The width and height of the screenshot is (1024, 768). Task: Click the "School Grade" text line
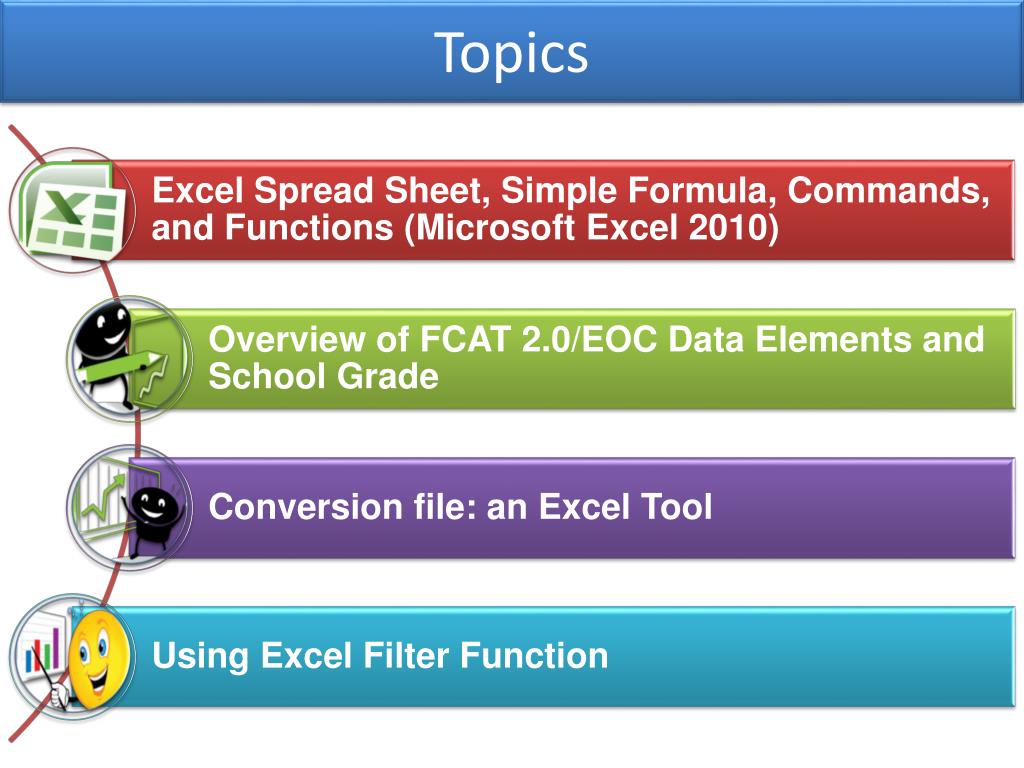[323, 378]
